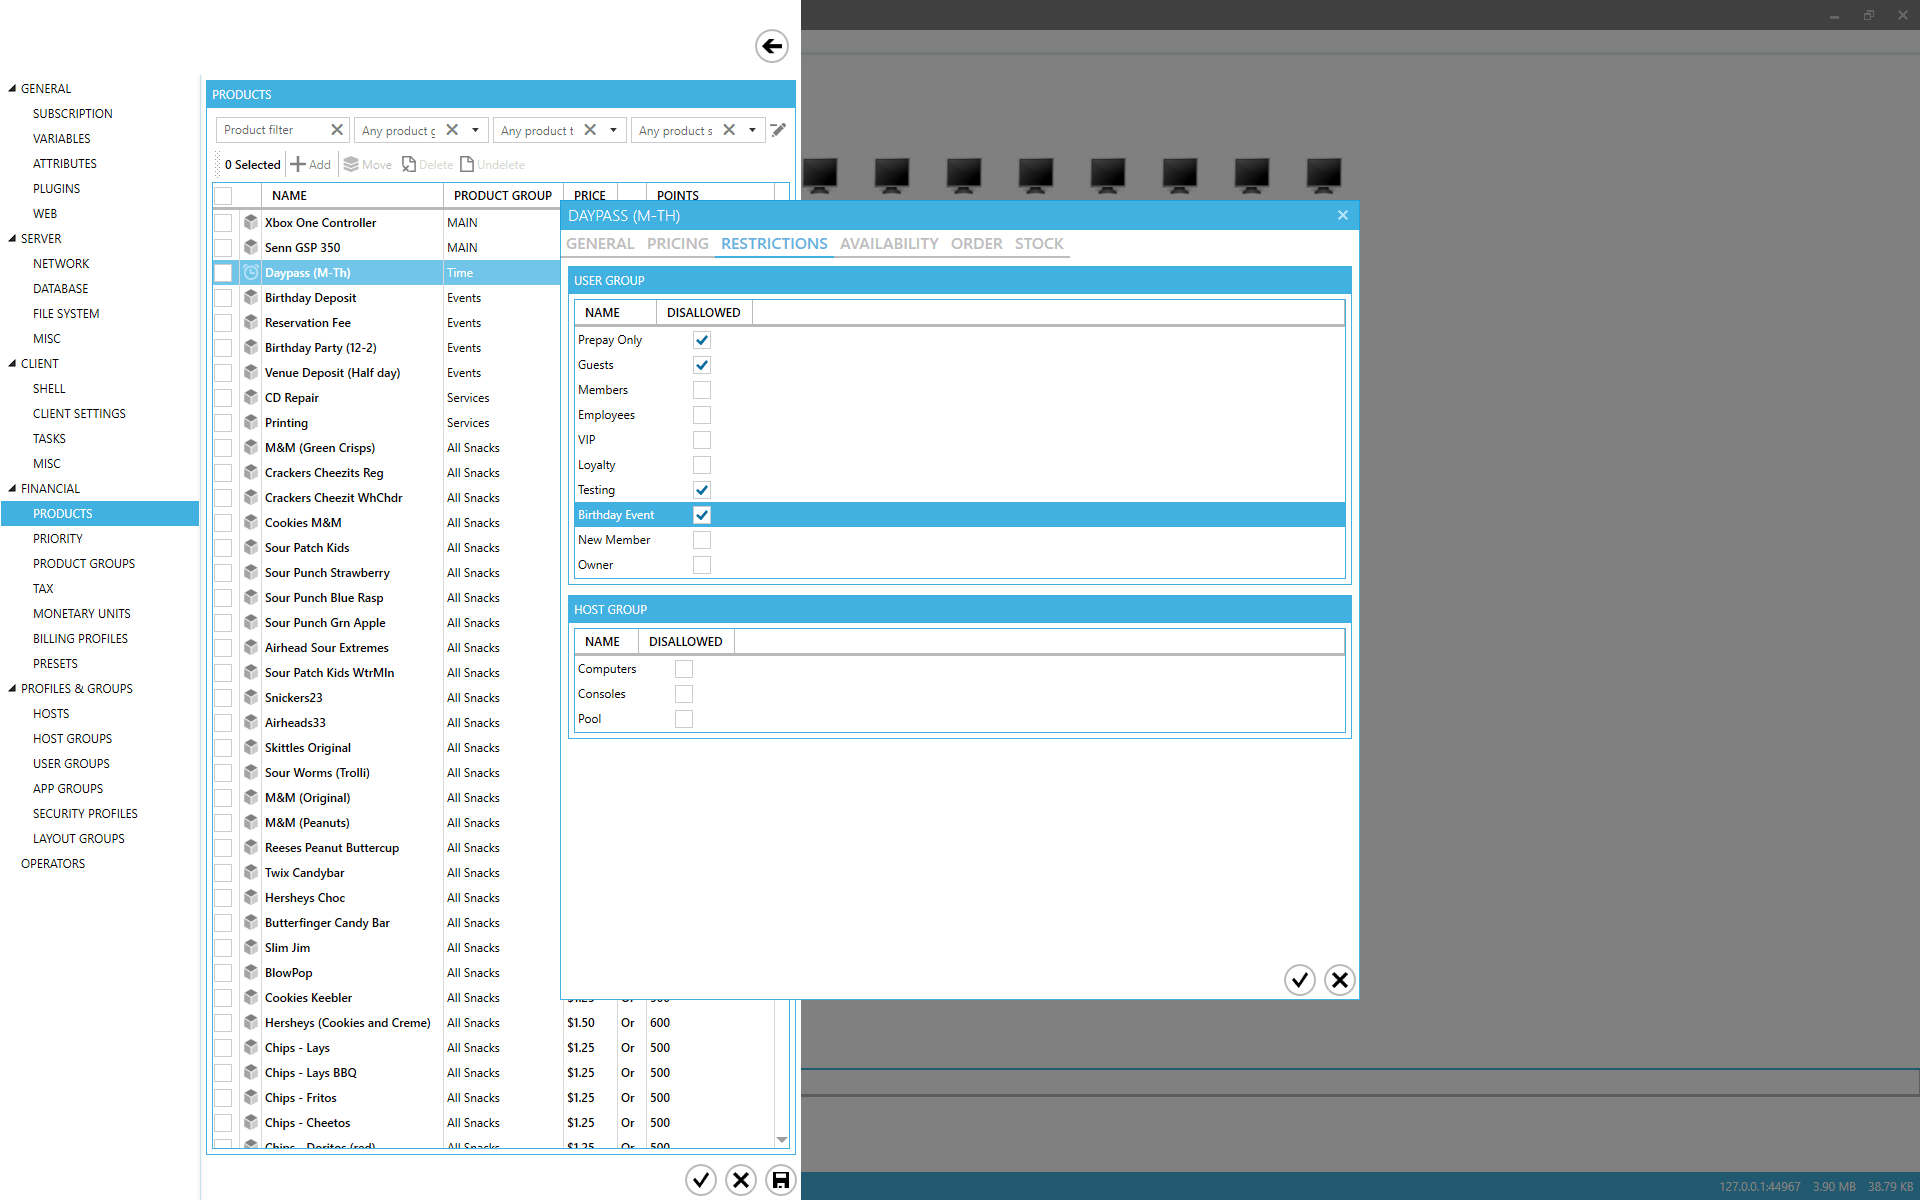Screen dimensions: 1920x1200
Task: Open PRODUCT GROUPS in sidebar
Action: tap(84, 564)
